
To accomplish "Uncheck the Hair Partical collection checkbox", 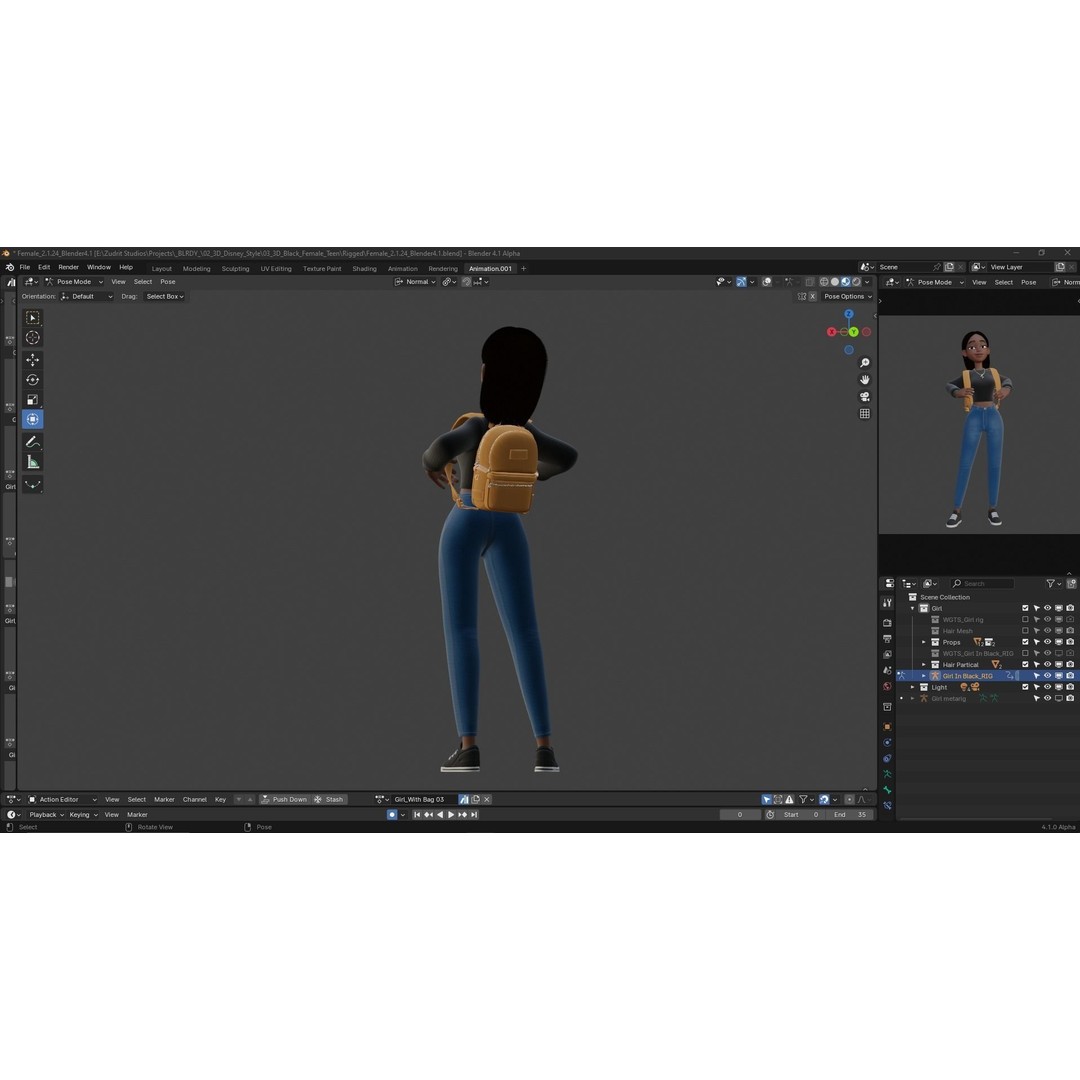I will point(1025,665).
